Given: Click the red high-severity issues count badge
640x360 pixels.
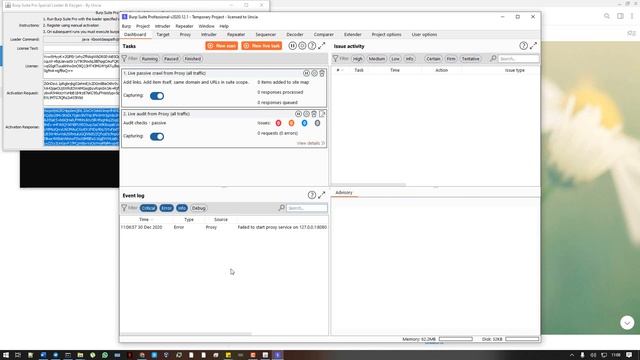Looking at the screenshot, I should (278, 123).
